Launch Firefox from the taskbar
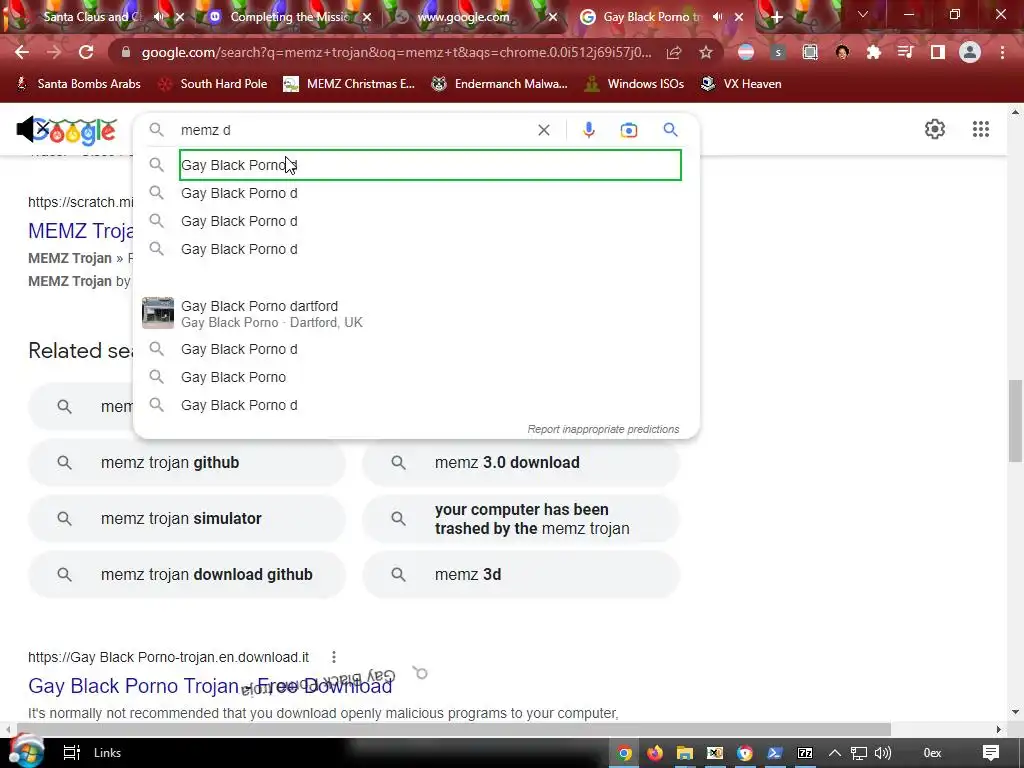This screenshot has width=1024, height=768. tap(654, 753)
